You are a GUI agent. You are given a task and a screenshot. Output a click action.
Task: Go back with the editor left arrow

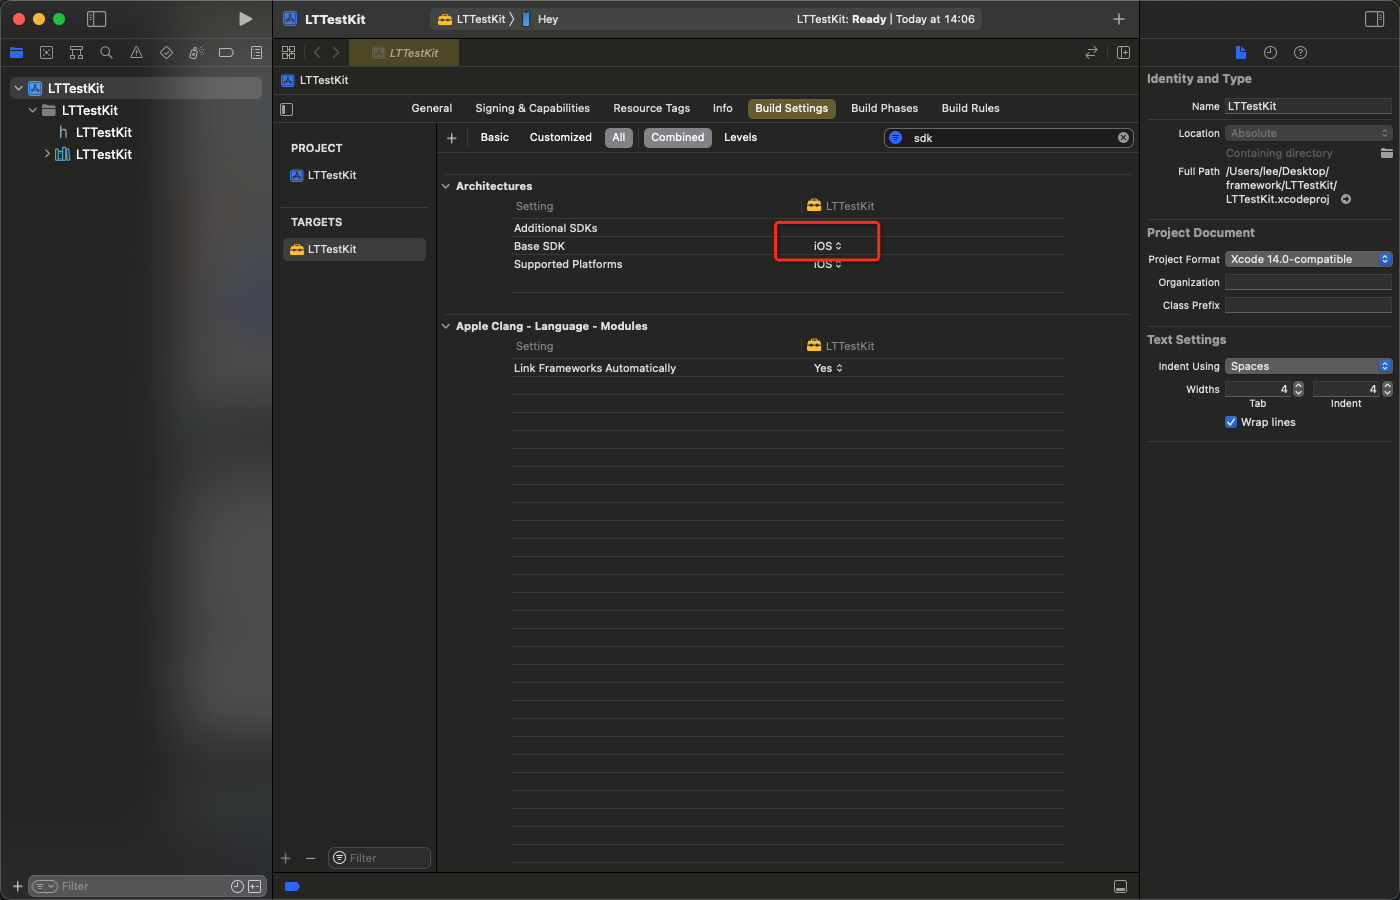coord(317,53)
